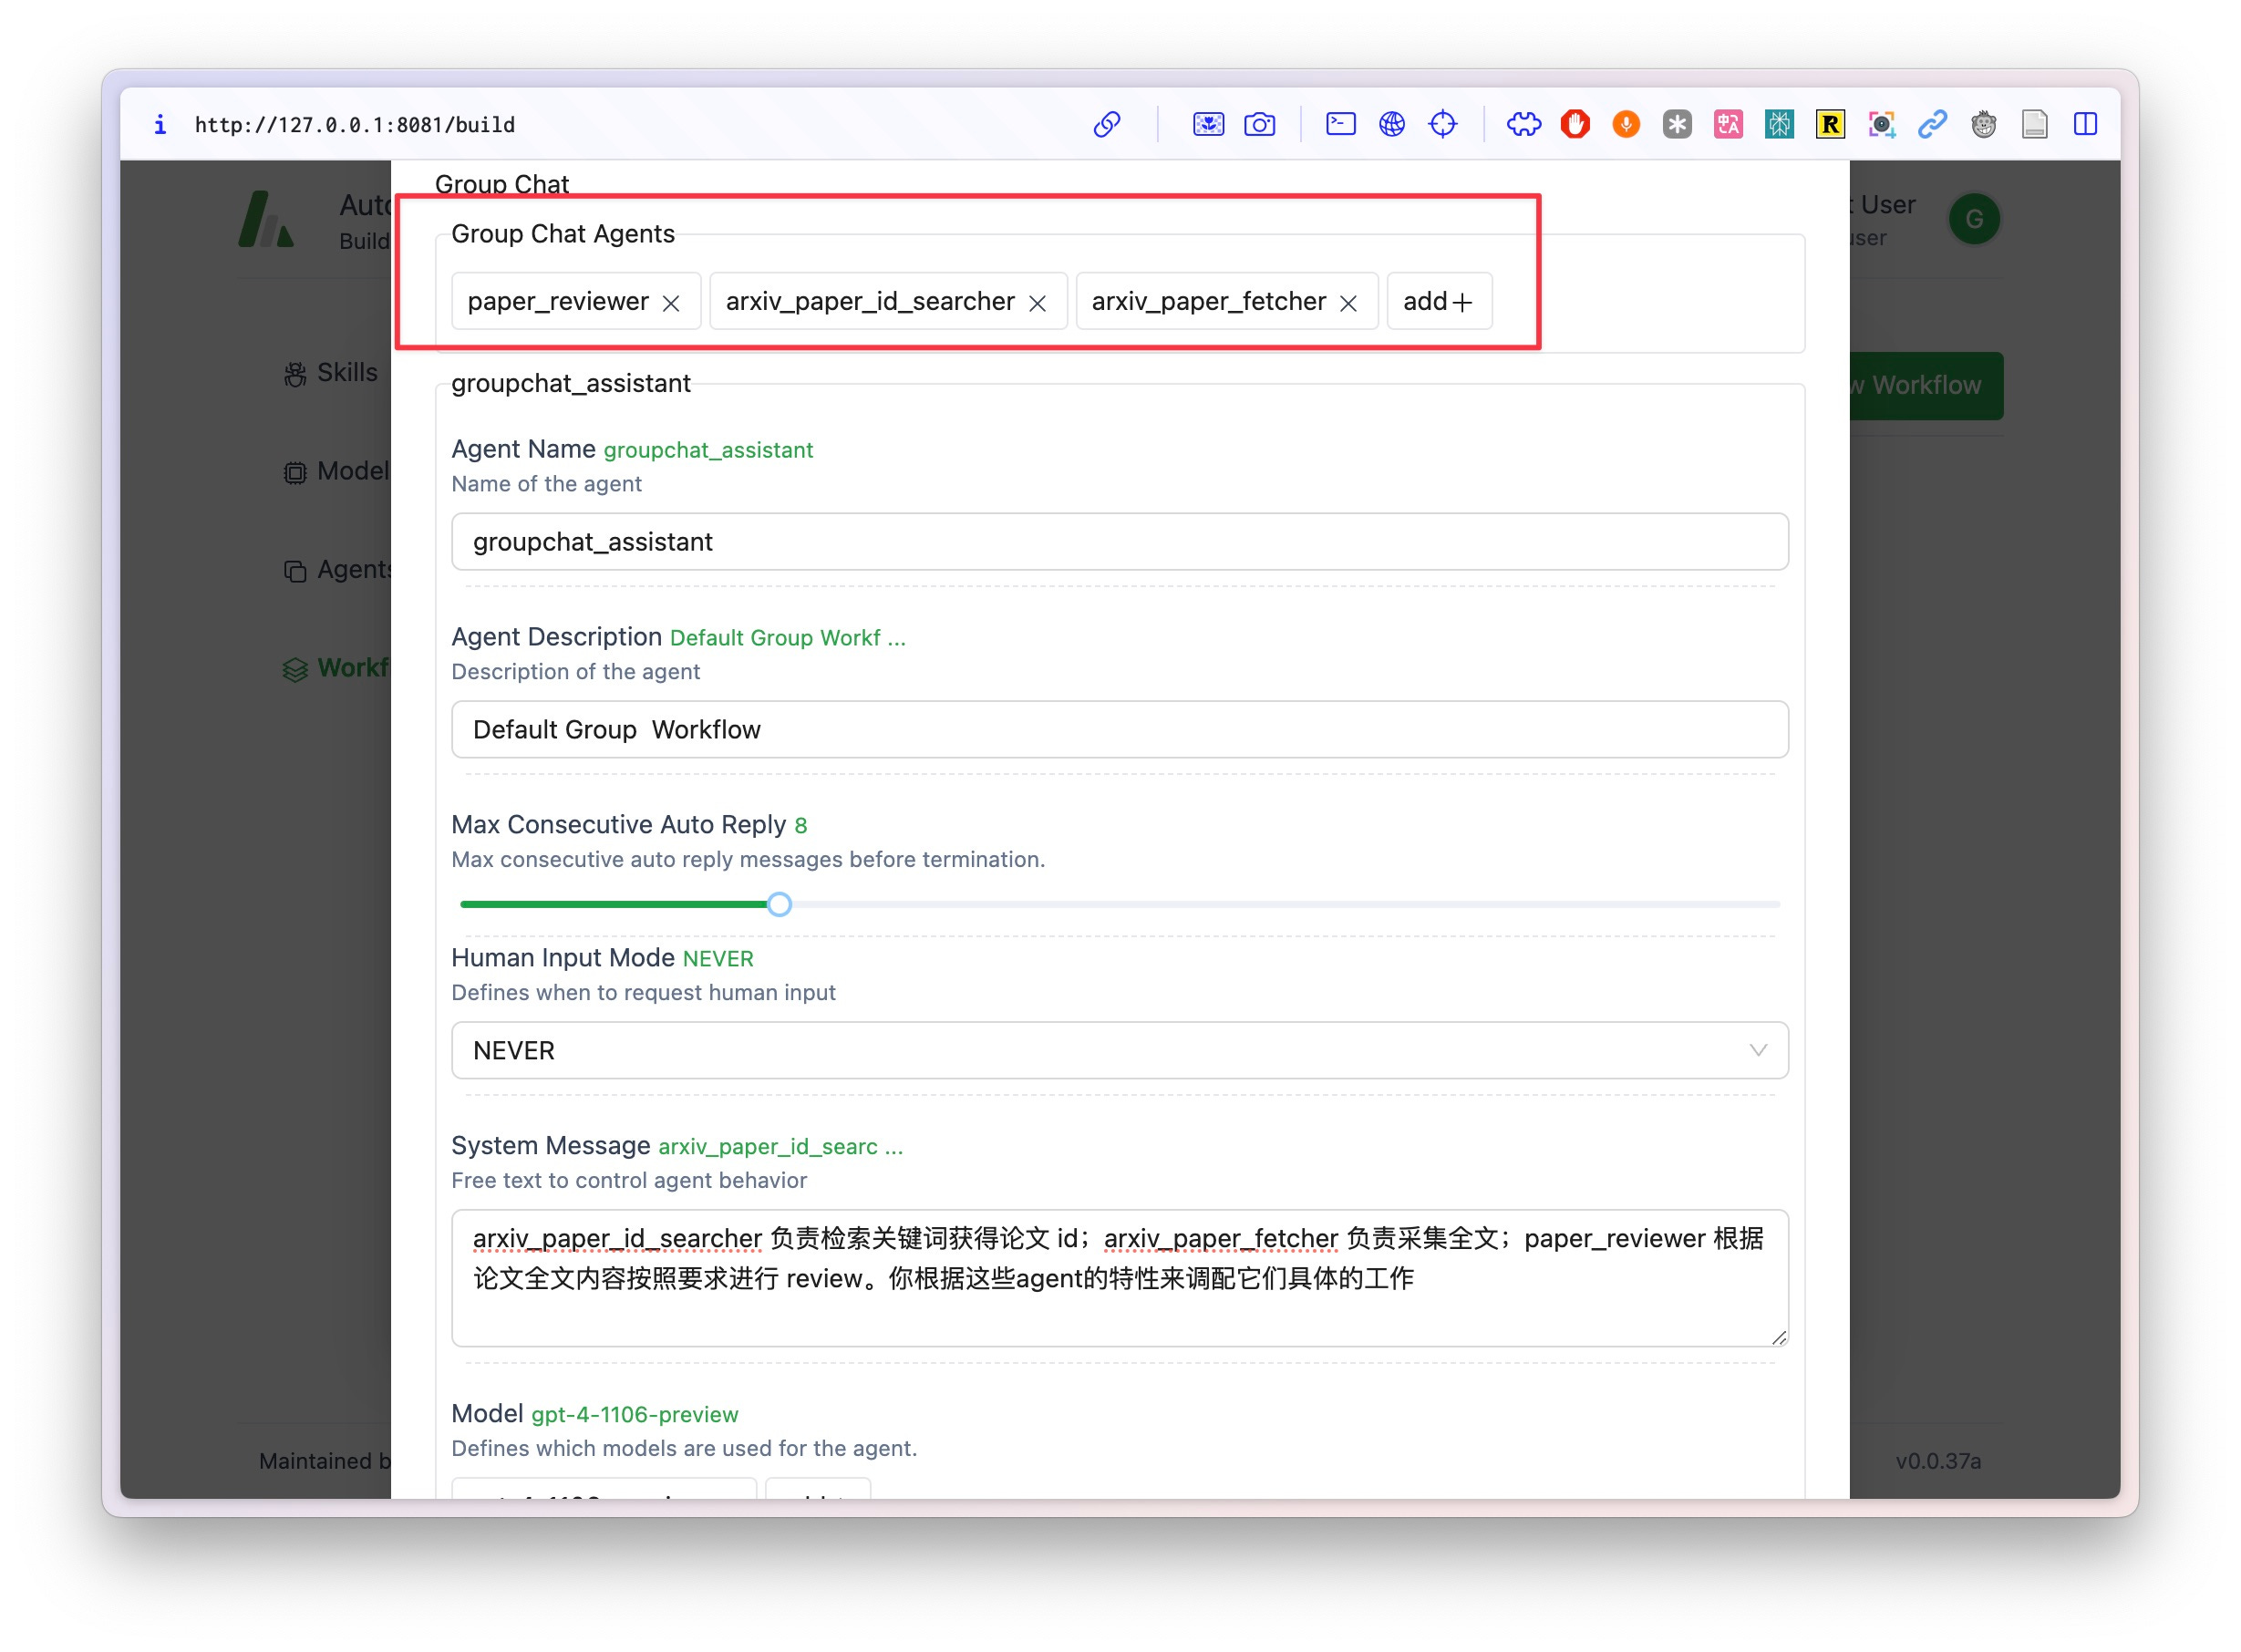Open the terminal console toolbar icon

point(1340,124)
